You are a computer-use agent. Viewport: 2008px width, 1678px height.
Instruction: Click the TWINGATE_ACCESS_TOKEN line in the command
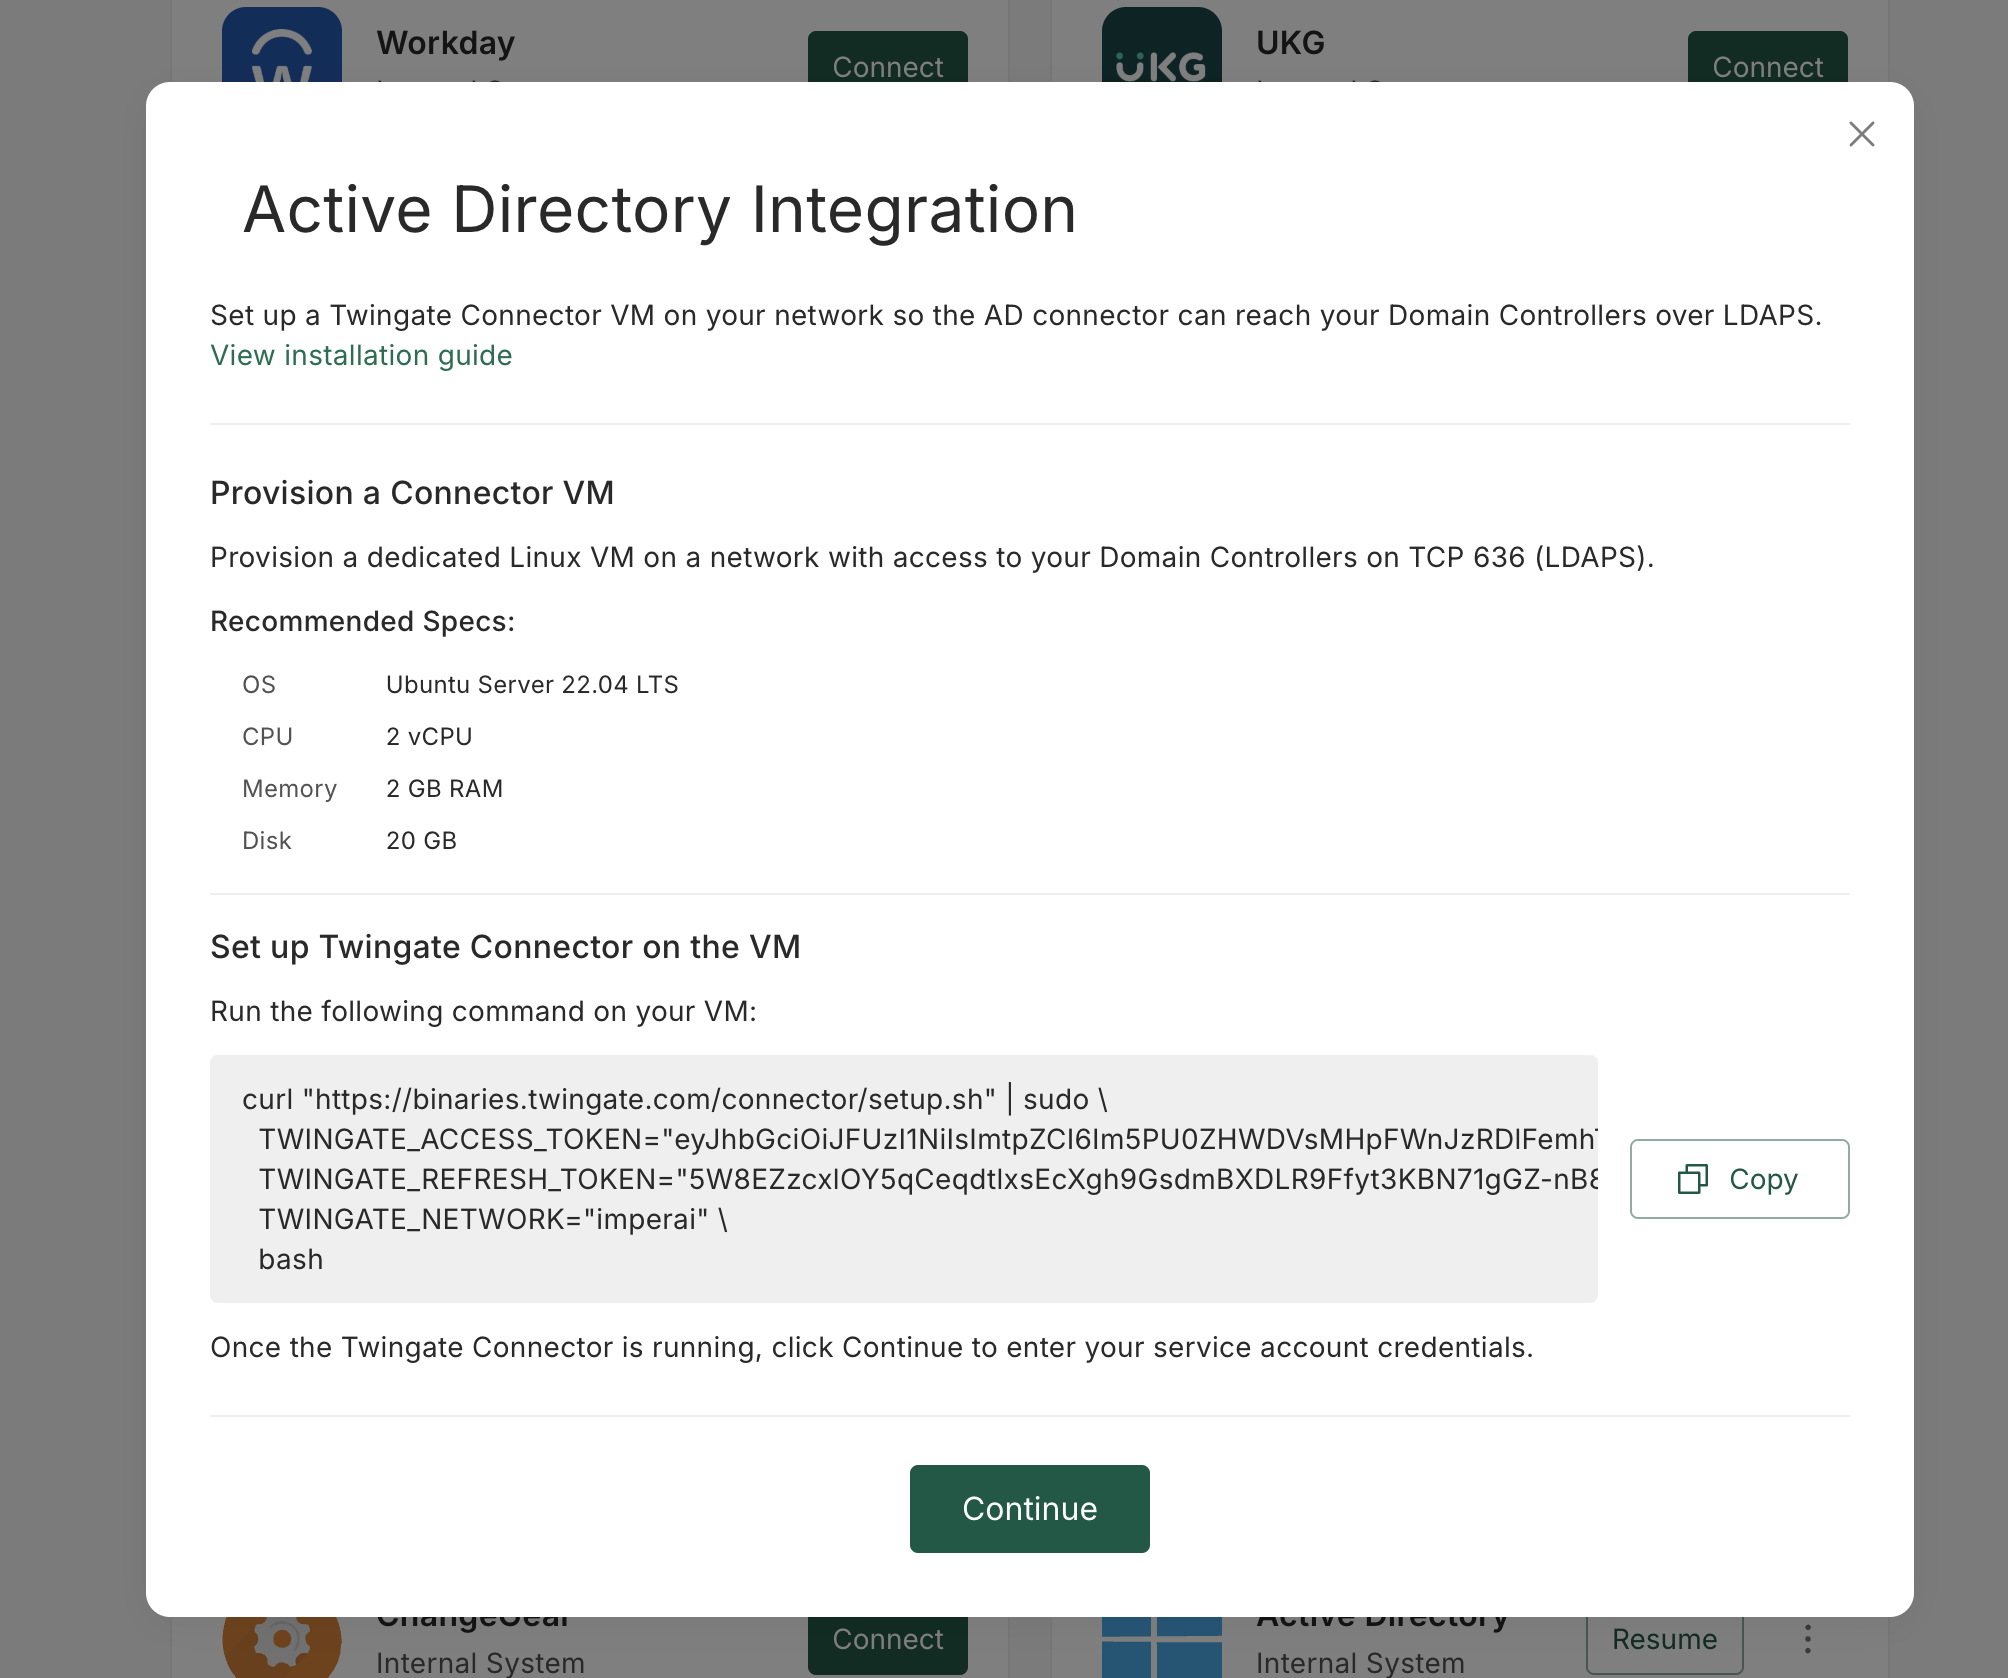click(927, 1139)
